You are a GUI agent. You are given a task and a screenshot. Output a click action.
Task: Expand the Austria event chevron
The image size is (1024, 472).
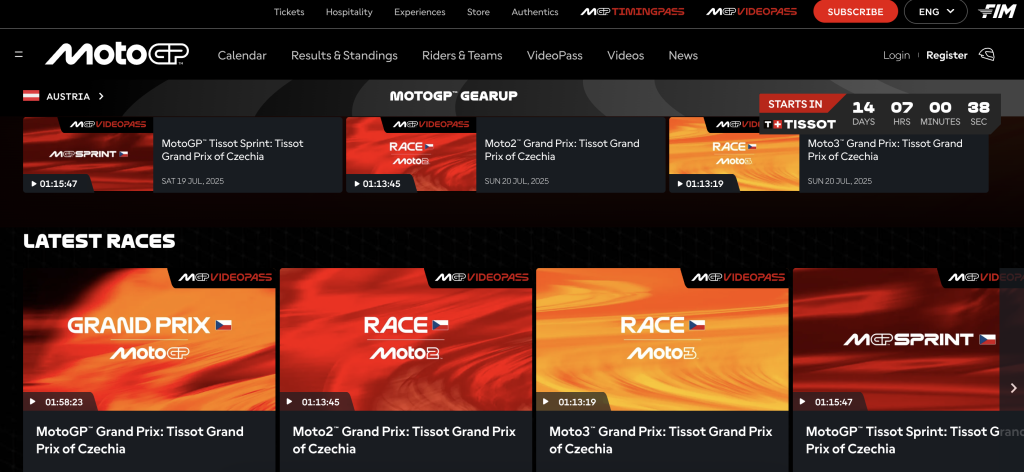coord(101,97)
